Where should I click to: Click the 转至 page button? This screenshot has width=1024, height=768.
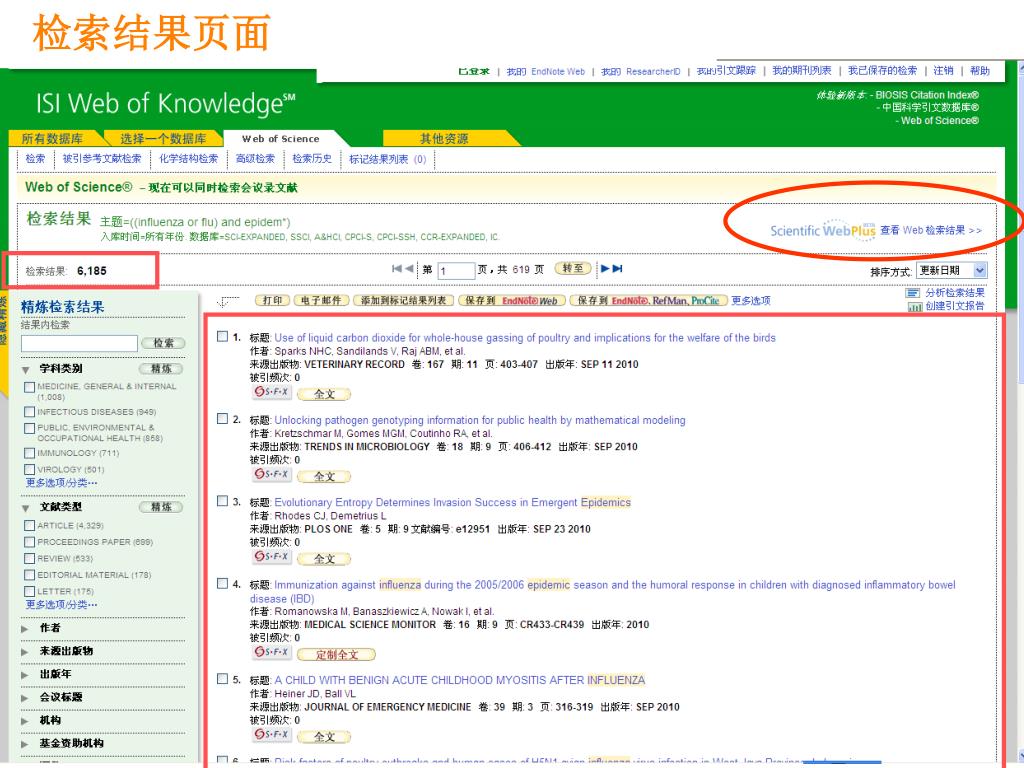(x=573, y=268)
